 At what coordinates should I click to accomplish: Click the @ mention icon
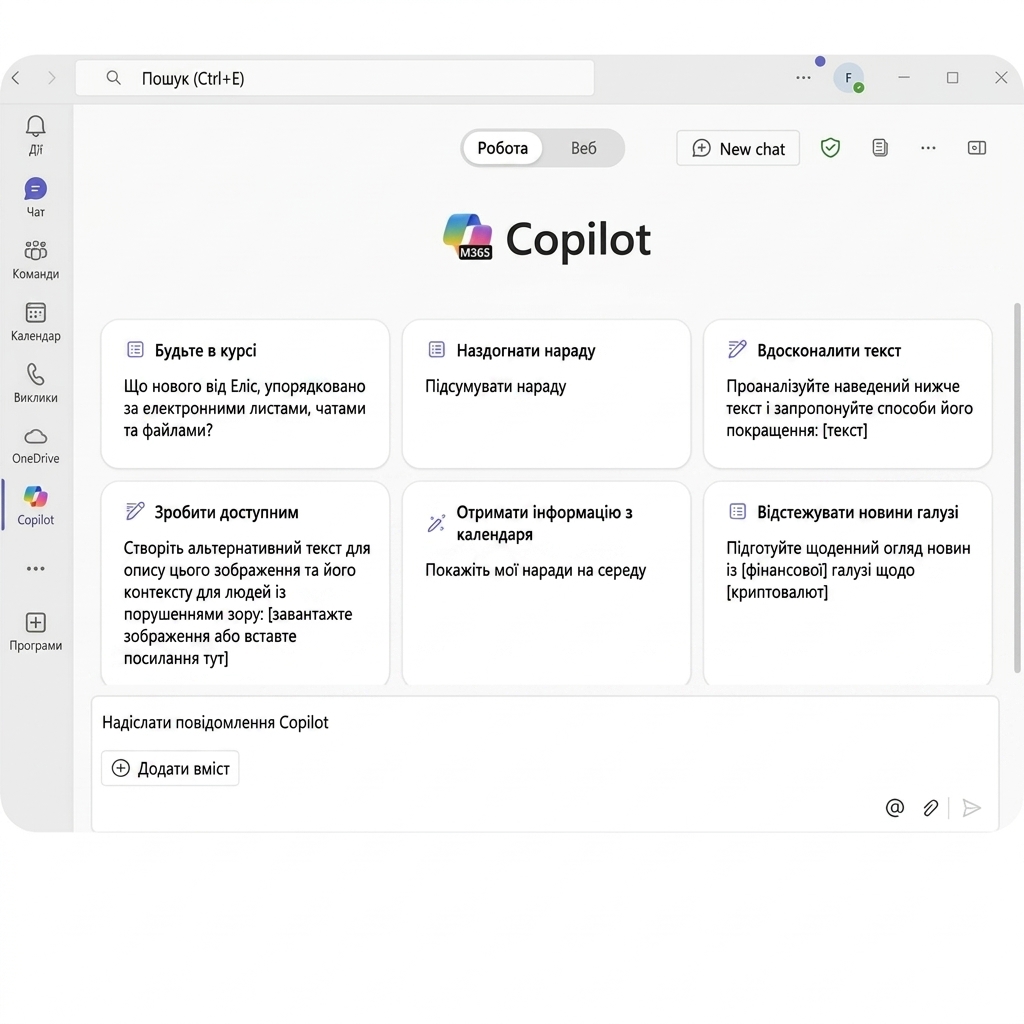tap(895, 808)
